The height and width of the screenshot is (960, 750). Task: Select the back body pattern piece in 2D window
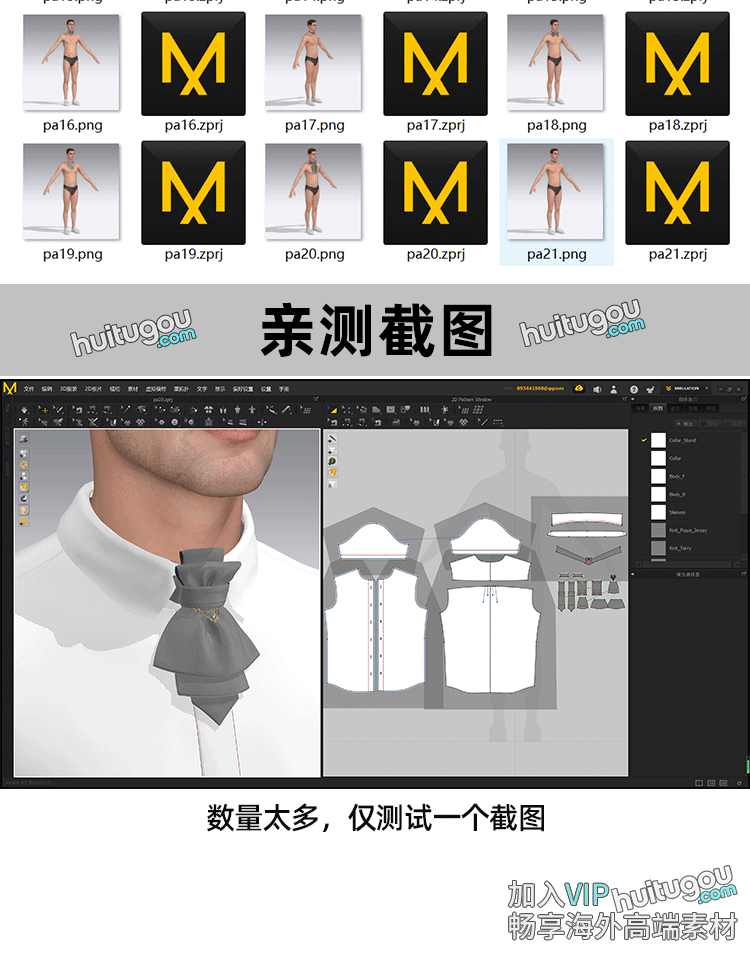click(x=490, y=637)
